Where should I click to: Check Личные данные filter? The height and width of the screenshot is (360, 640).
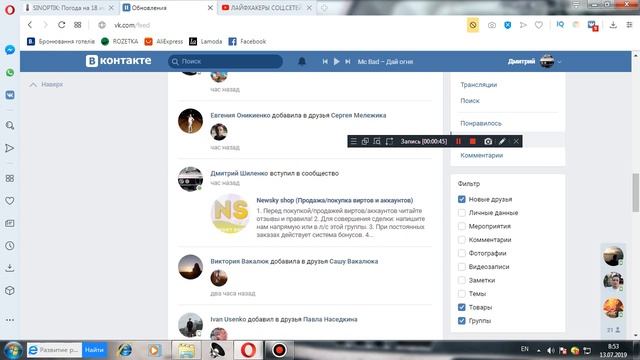point(462,213)
